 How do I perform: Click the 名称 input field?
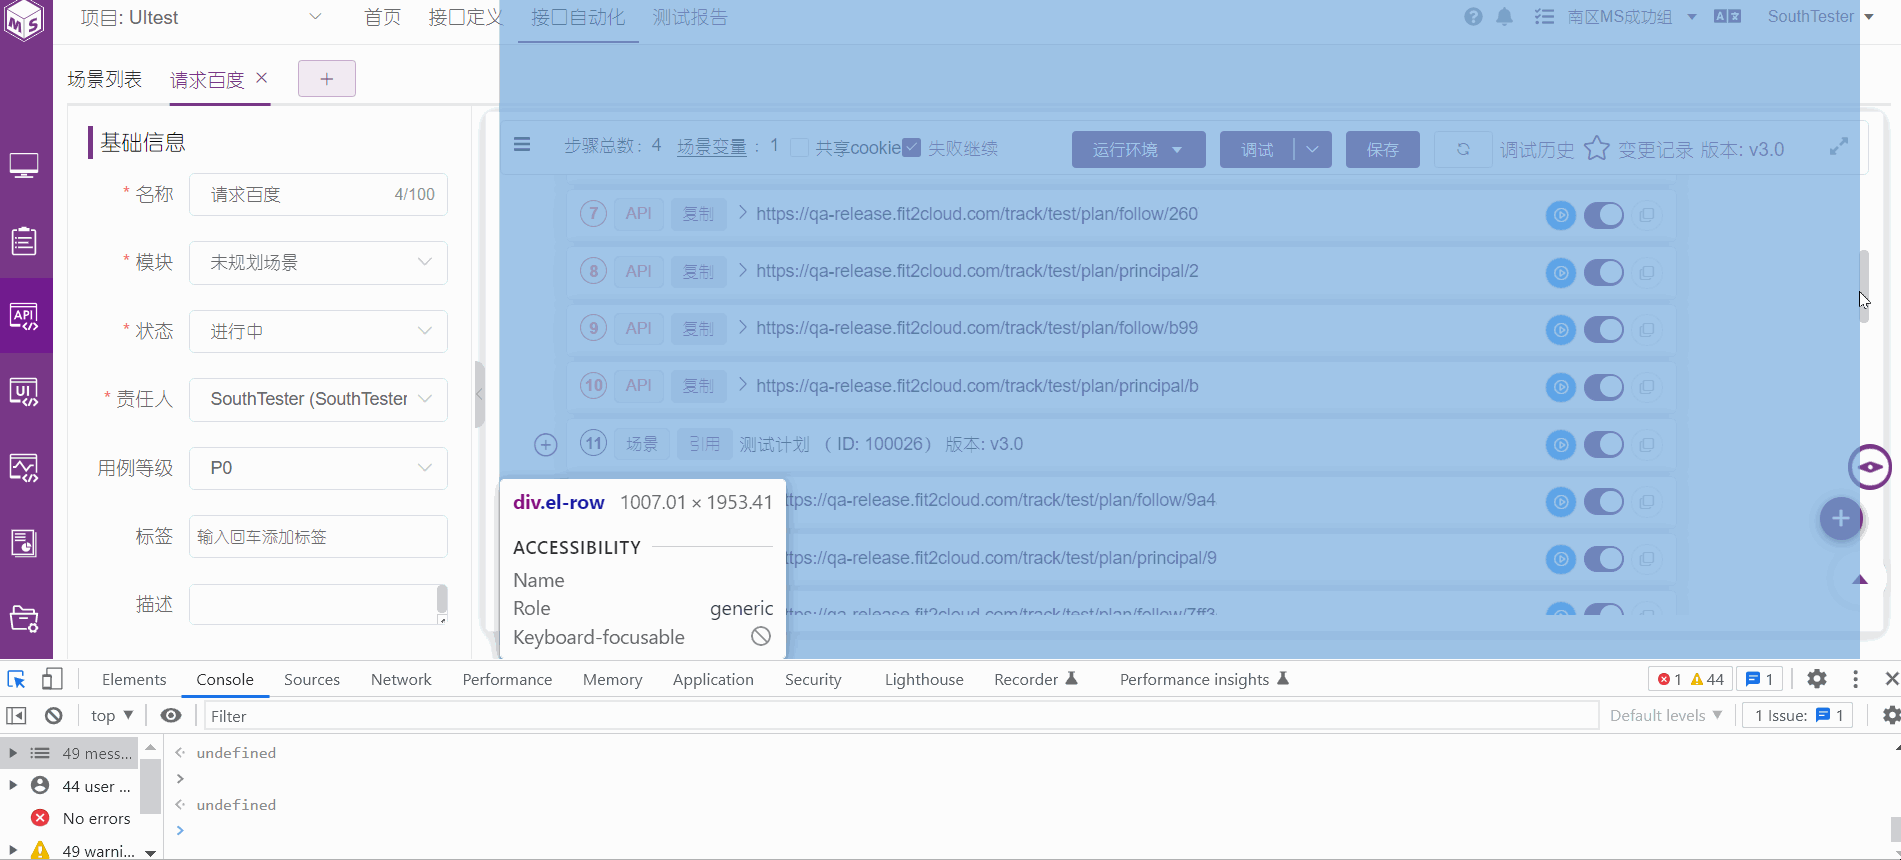point(318,194)
